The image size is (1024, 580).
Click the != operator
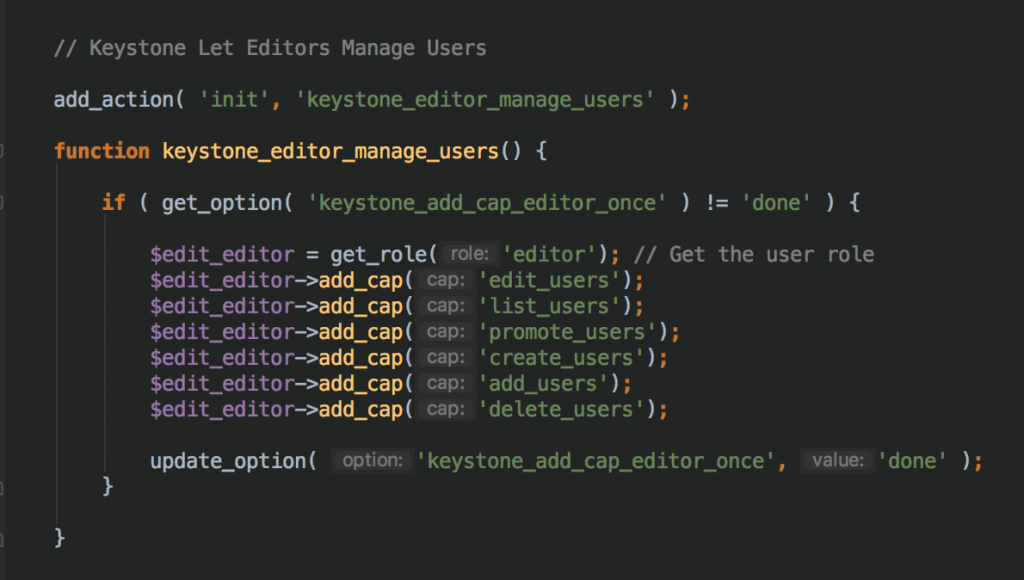717,203
